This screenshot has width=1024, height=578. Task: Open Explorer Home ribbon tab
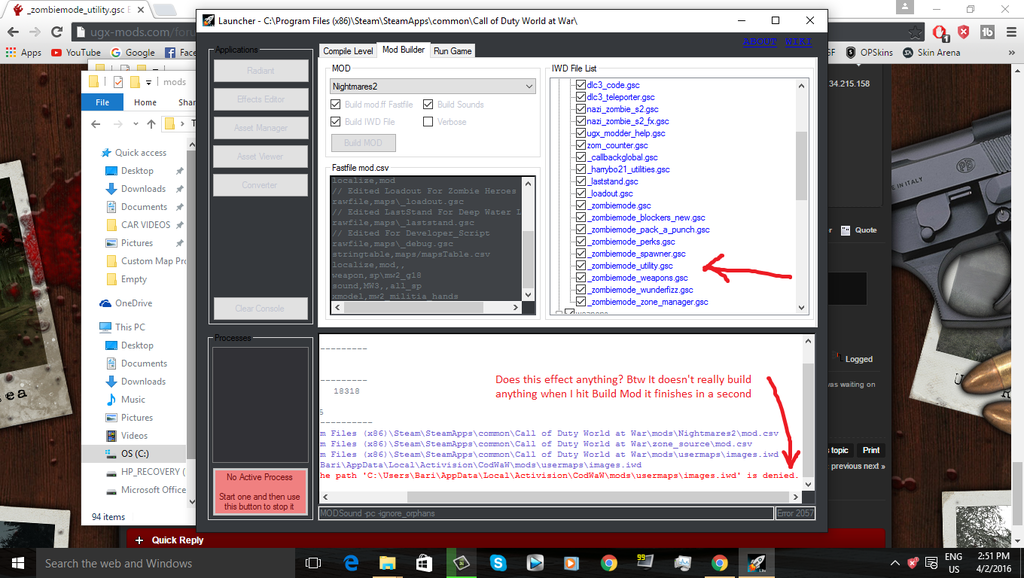[145, 102]
